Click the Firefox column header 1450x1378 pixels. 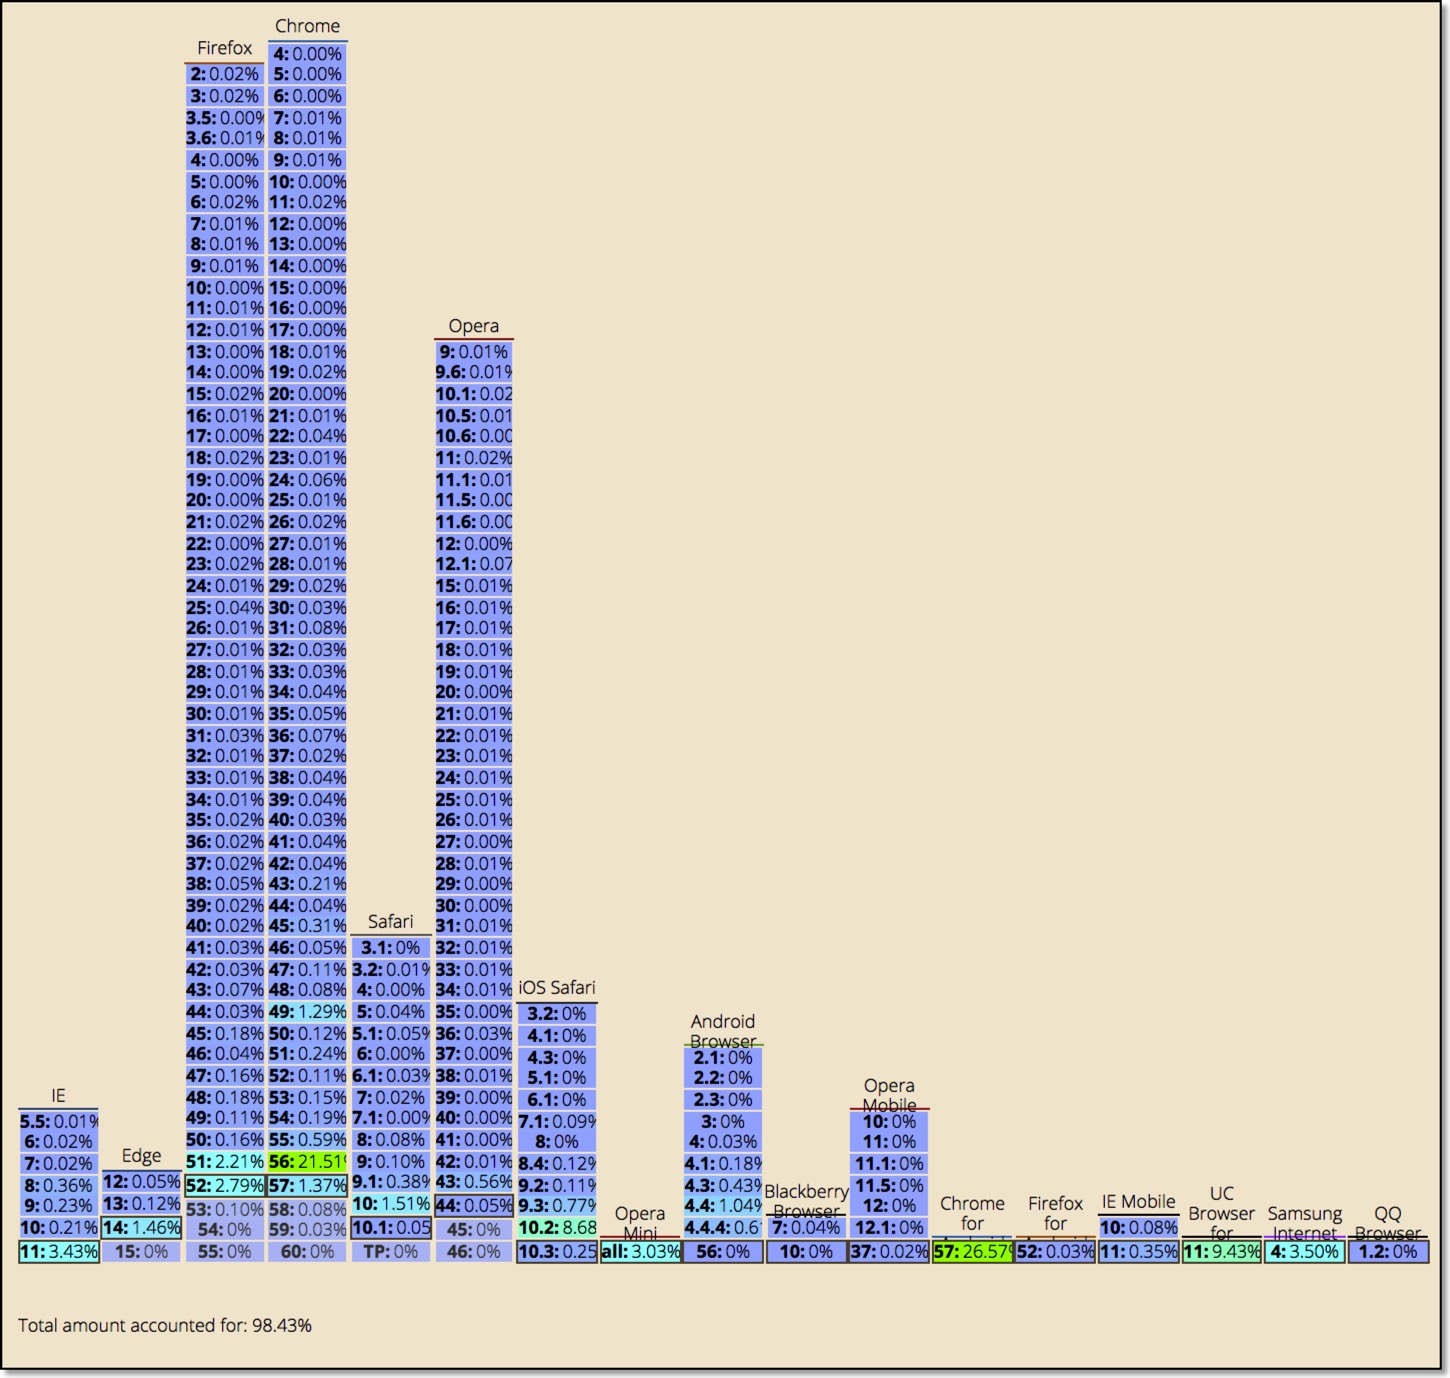click(x=225, y=48)
